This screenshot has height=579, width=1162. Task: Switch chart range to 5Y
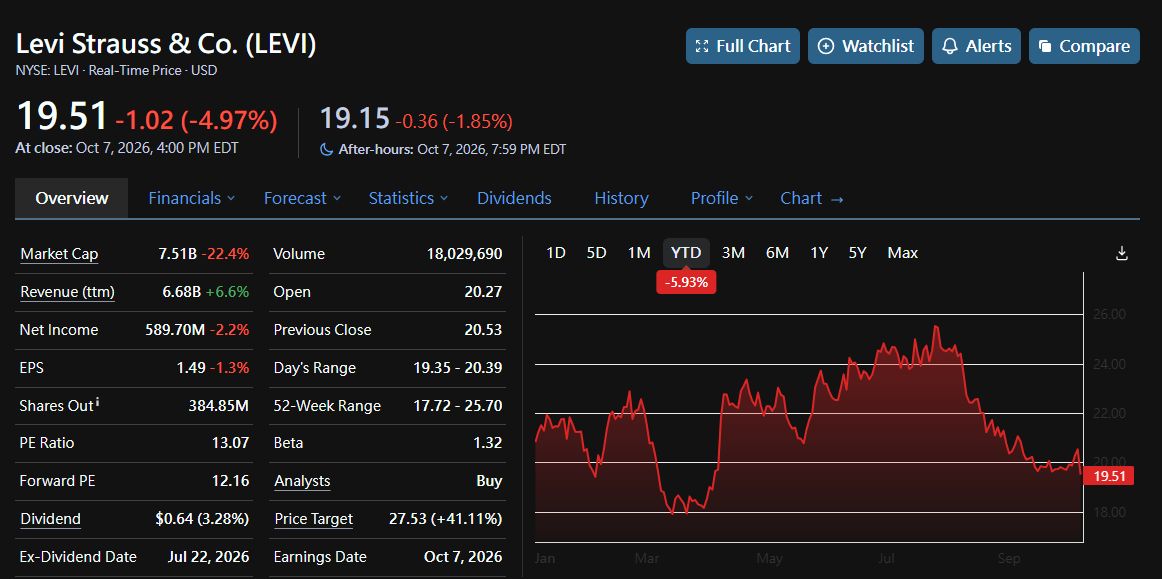coord(857,253)
